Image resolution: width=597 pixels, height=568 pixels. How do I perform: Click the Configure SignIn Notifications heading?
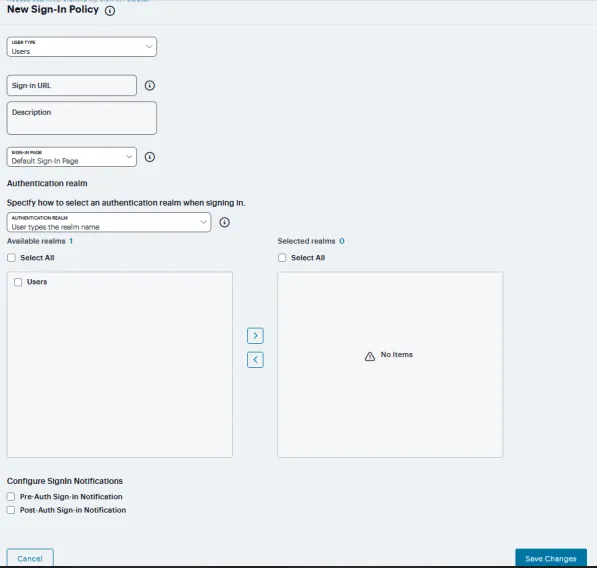click(65, 481)
